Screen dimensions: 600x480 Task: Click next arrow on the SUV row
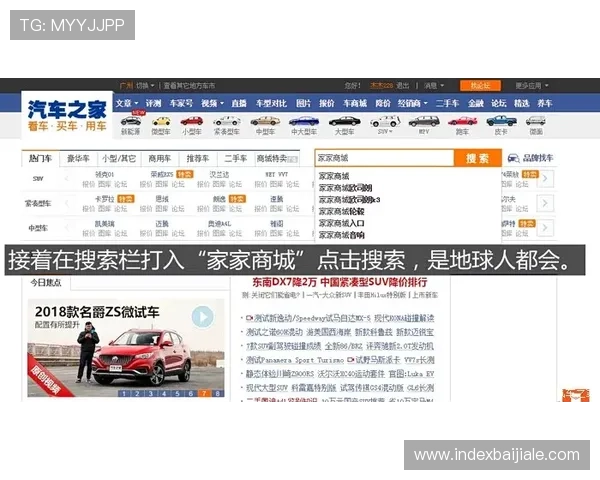[x=545, y=179]
